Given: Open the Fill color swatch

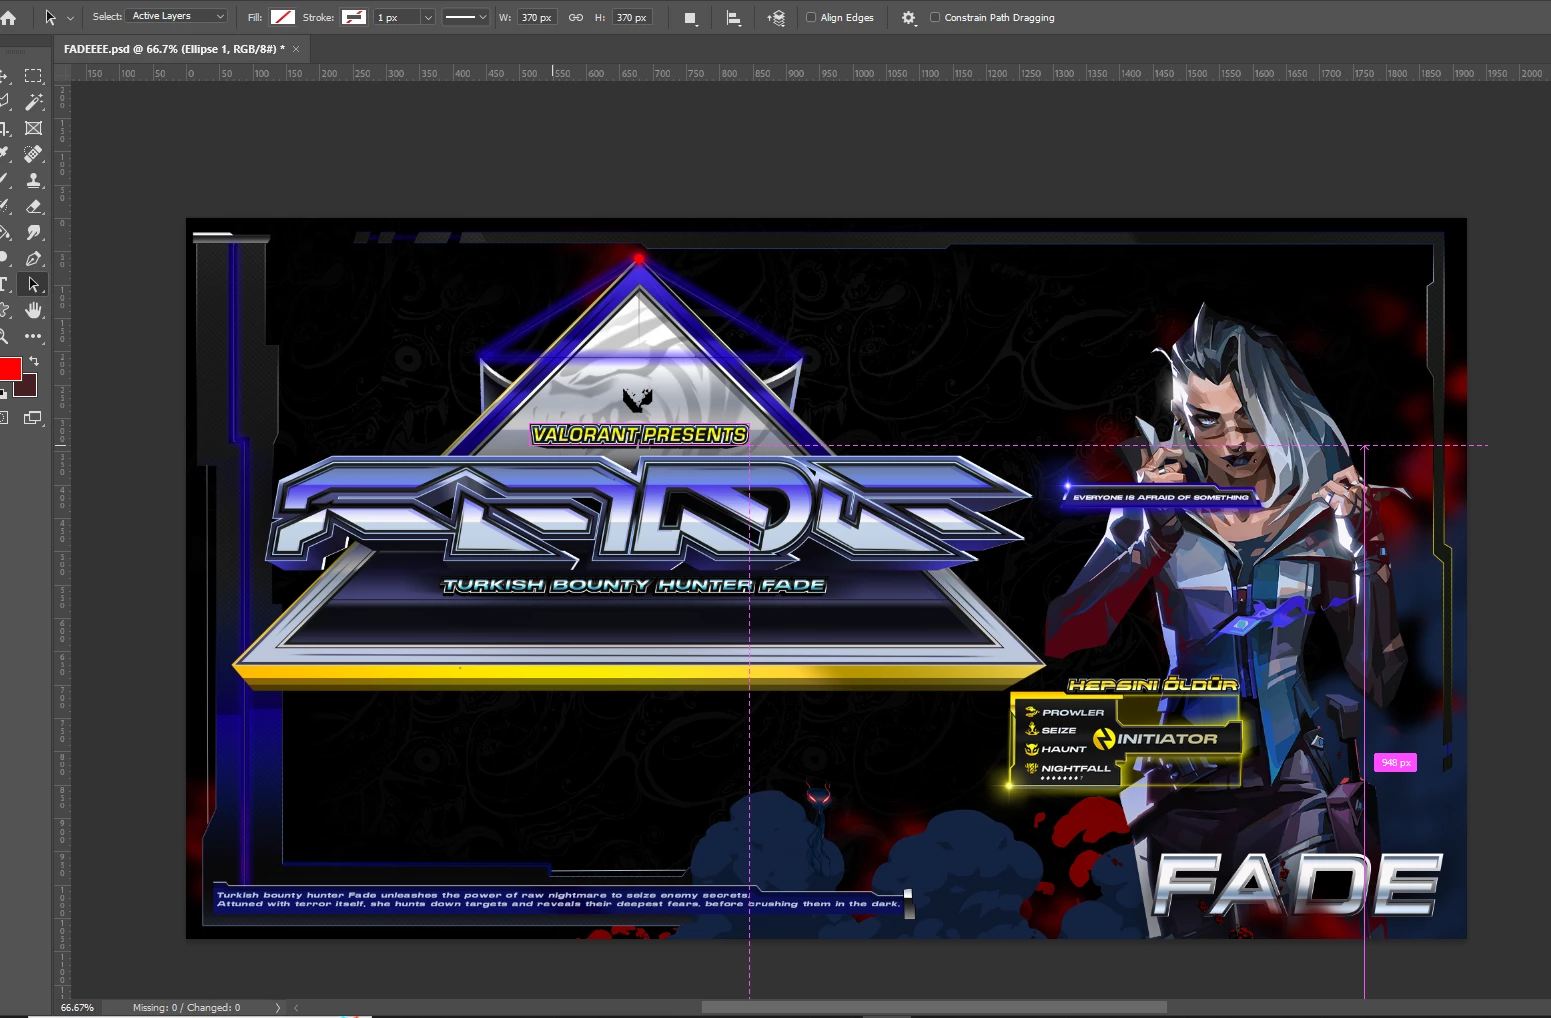Looking at the screenshot, I should [283, 18].
